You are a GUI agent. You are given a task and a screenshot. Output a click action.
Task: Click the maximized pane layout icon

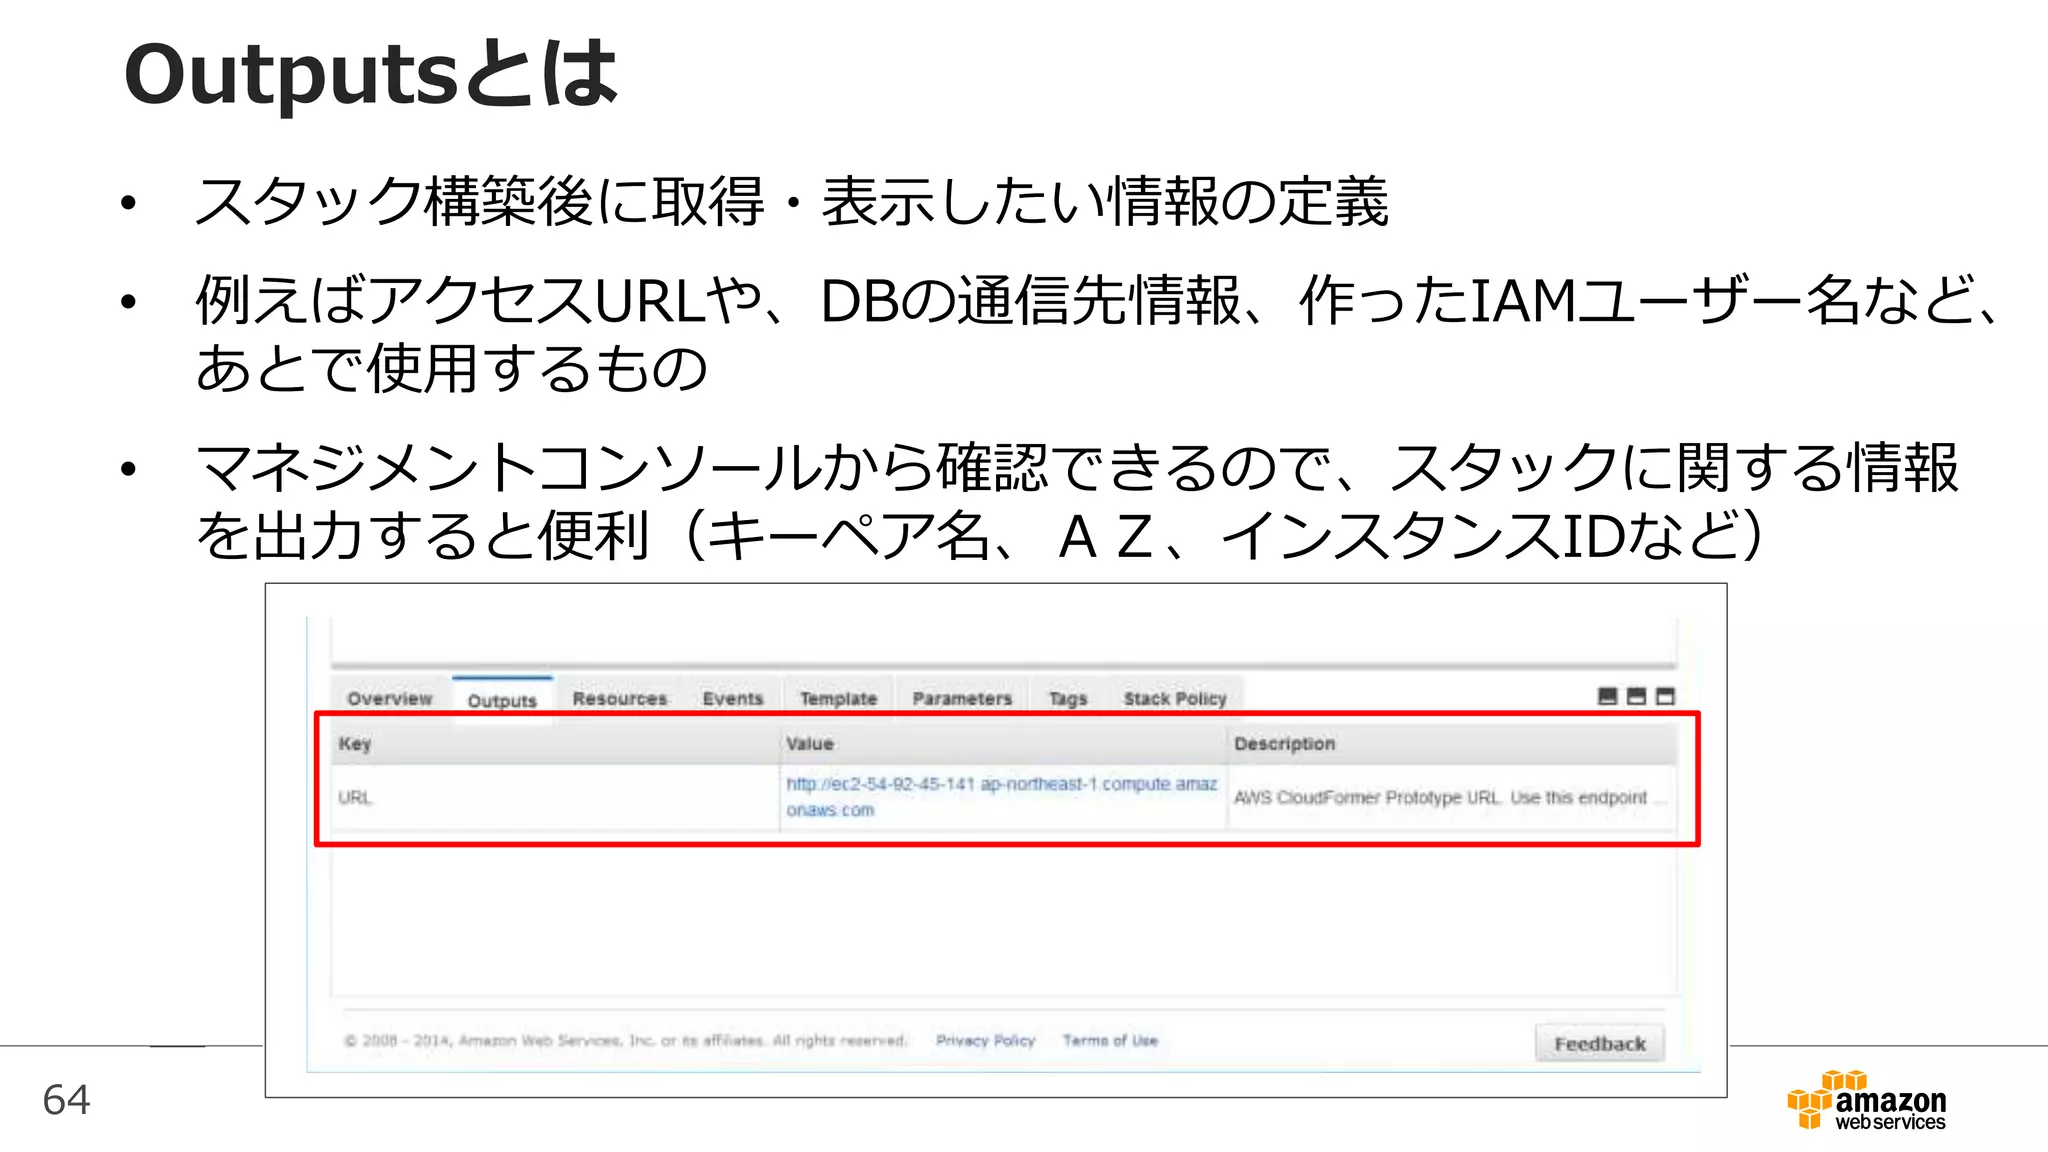pyautogui.click(x=1665, y=696)
